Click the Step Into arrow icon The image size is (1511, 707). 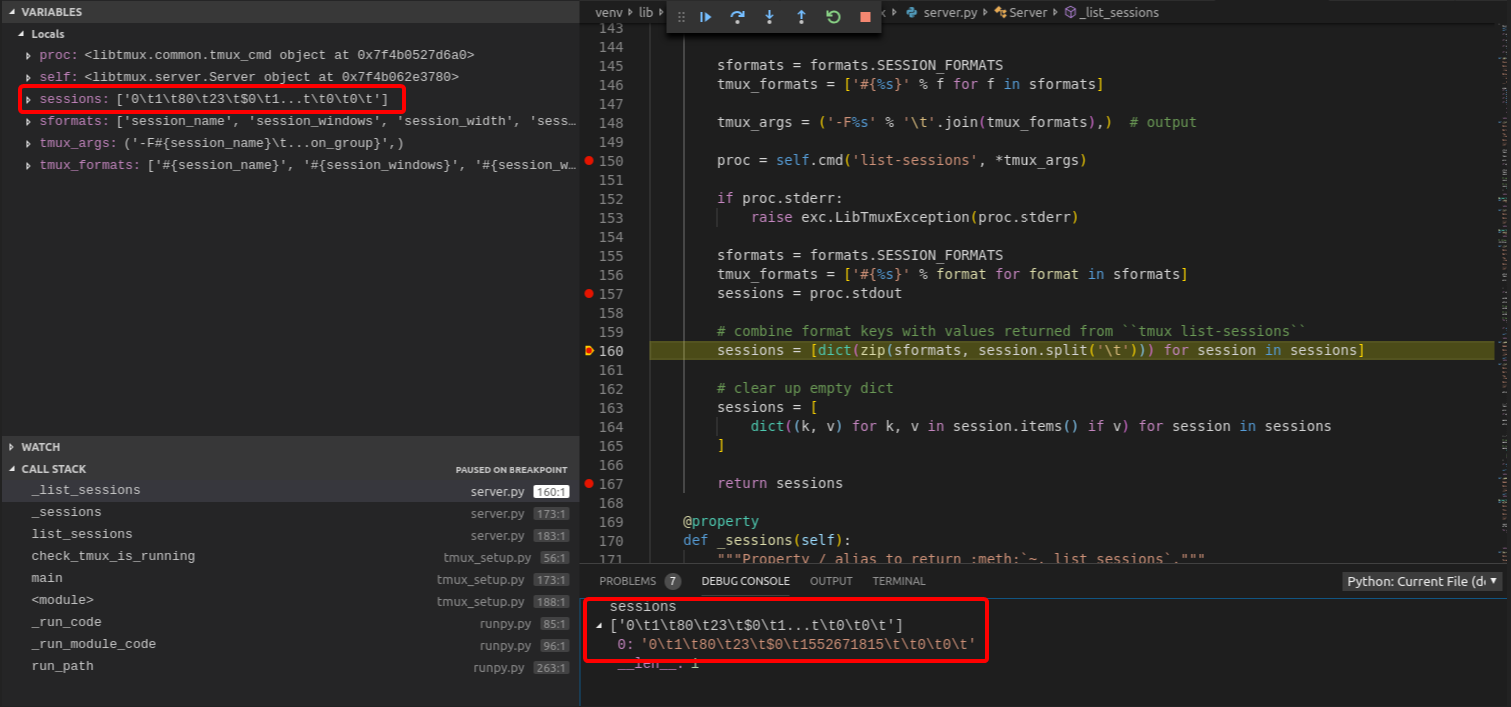(769, 17)
